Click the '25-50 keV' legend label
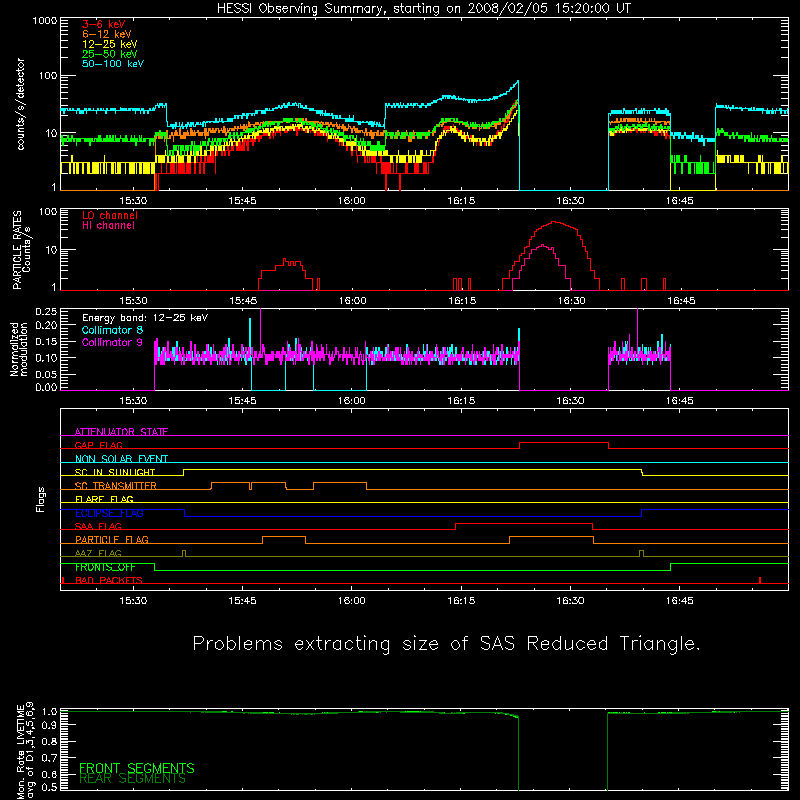Viewport: 800px width, 800px height. [x=110, y=54]
